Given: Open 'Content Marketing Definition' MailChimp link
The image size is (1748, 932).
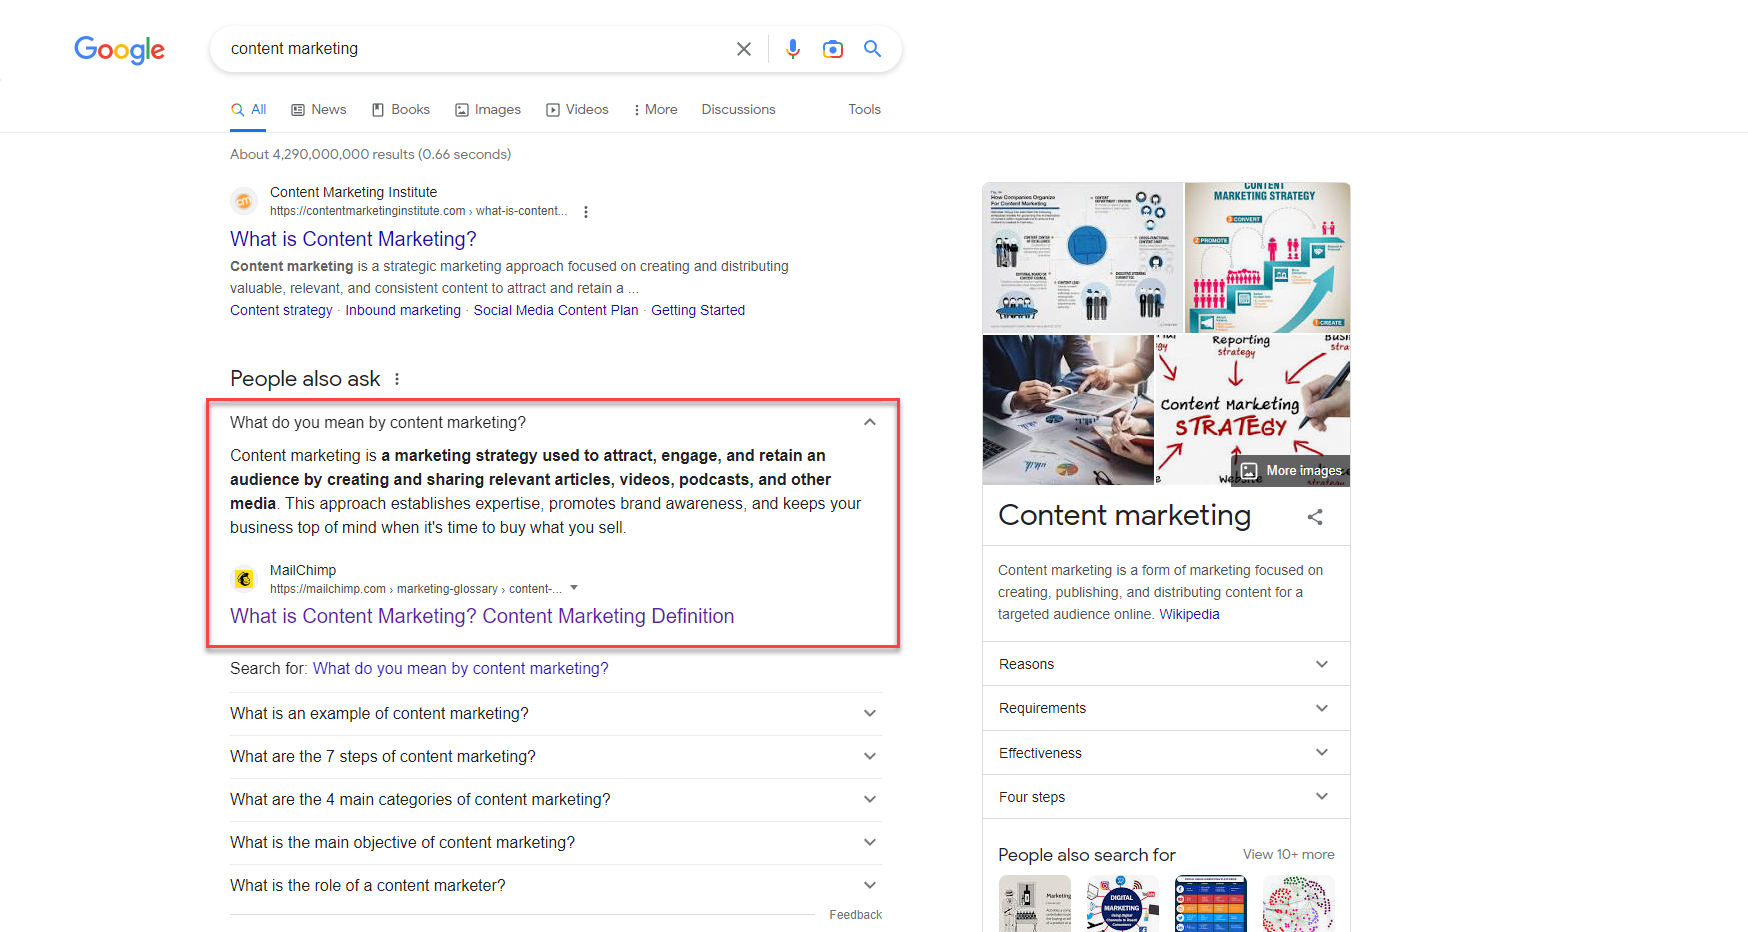Looking at the screenshot, I should click(482, 617).
